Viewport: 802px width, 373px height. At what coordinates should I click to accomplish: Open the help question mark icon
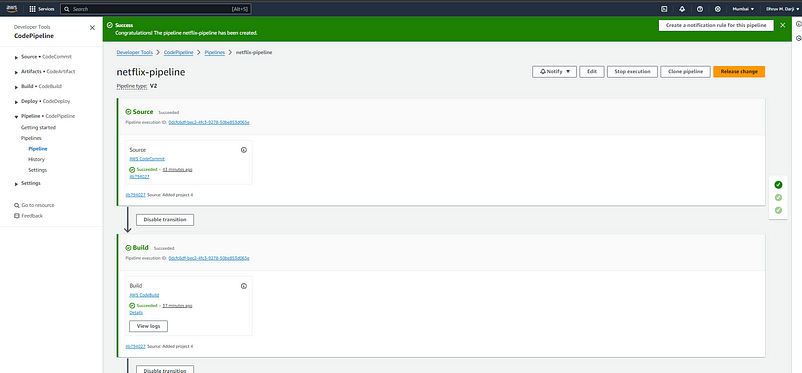700,9
